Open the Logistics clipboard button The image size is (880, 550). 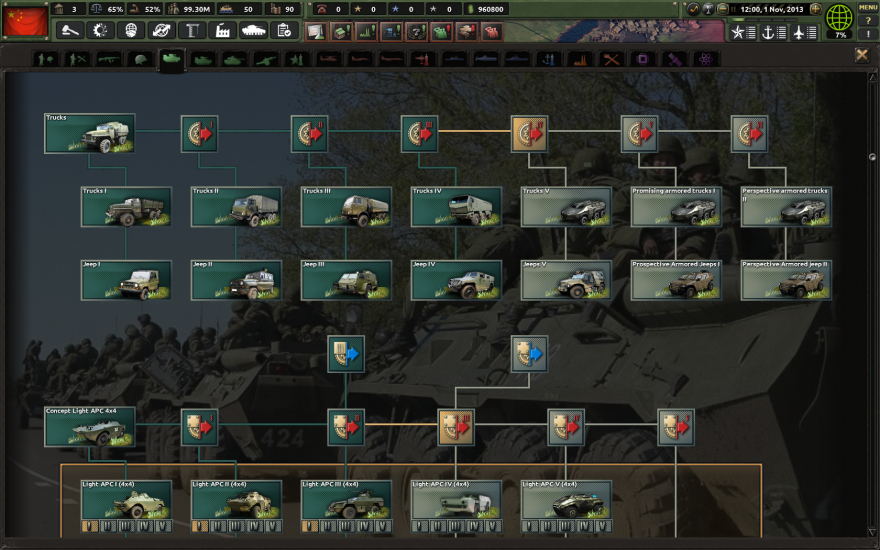click(284, 30)
